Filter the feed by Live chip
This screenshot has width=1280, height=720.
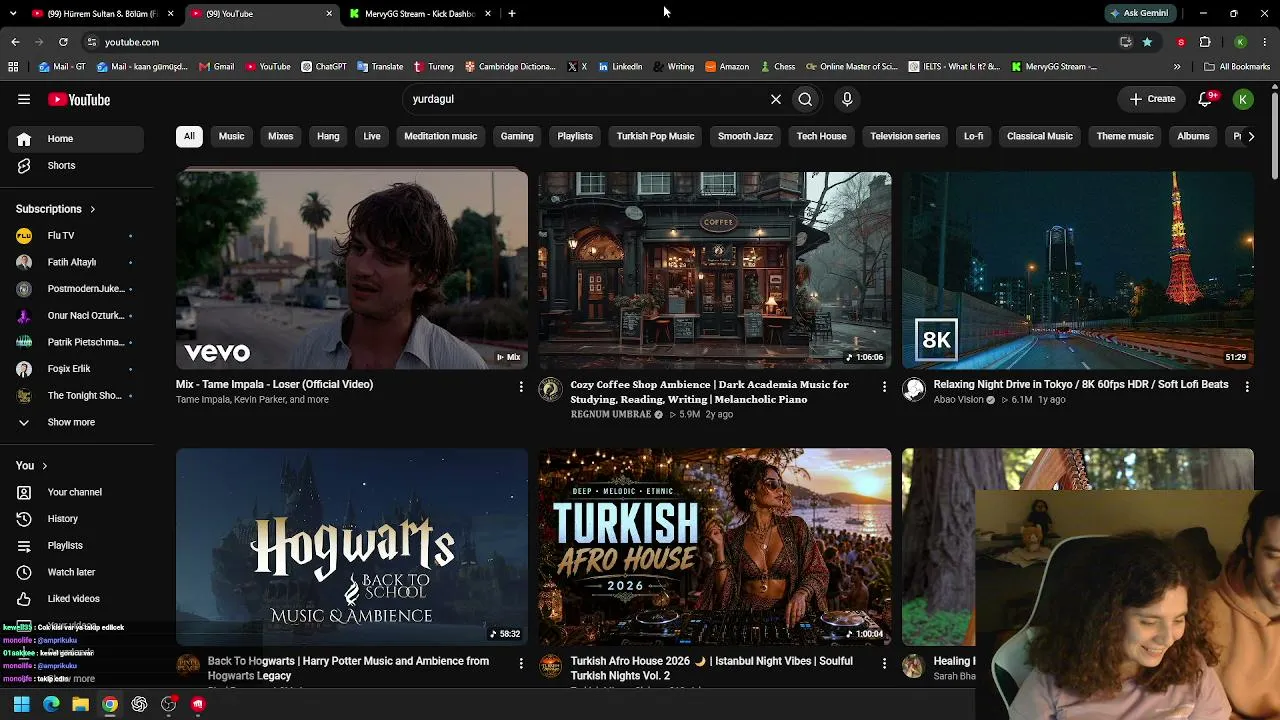(372, 136)
